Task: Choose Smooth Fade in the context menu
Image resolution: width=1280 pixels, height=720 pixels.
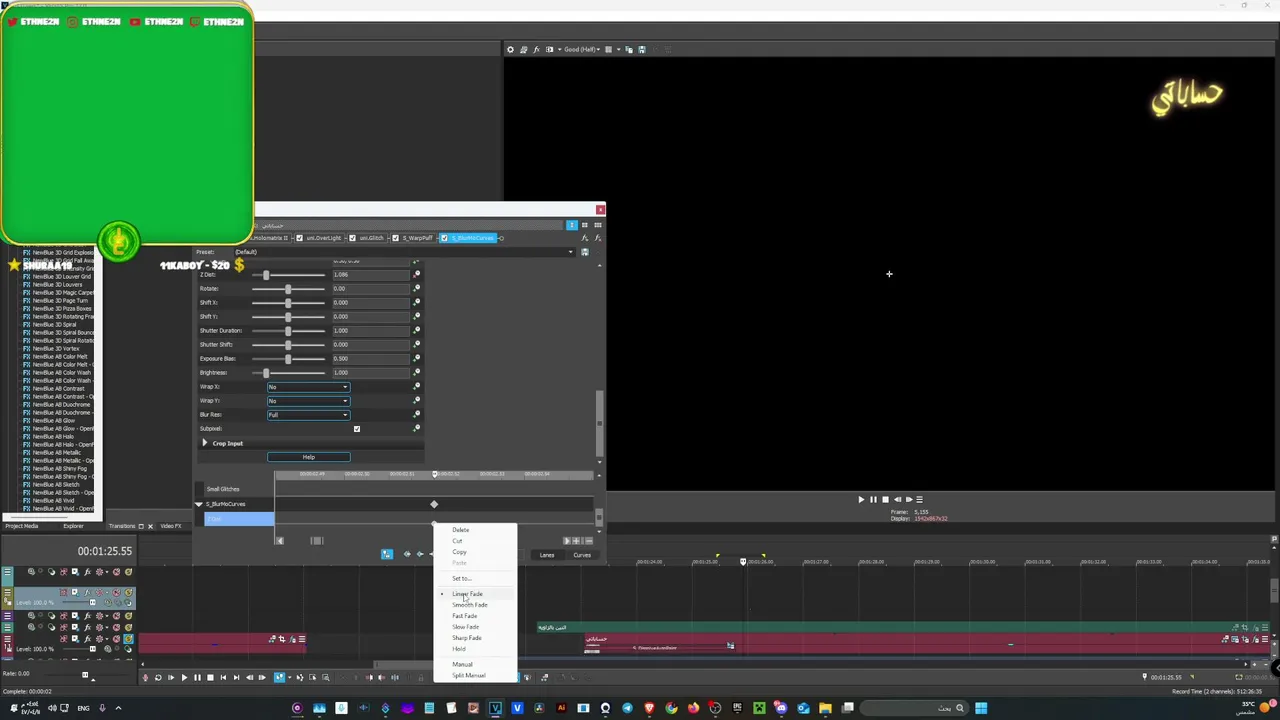Action: 470,605
